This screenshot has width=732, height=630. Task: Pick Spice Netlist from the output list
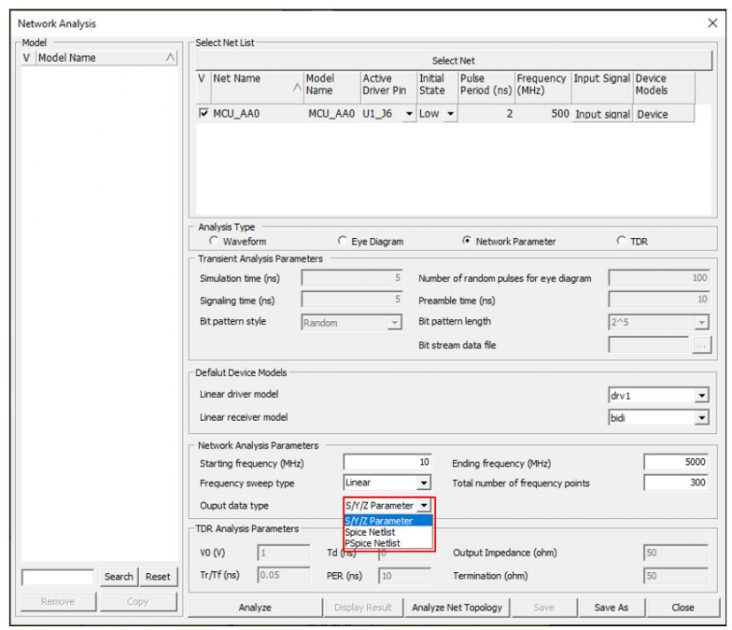(x=370, y=532)
